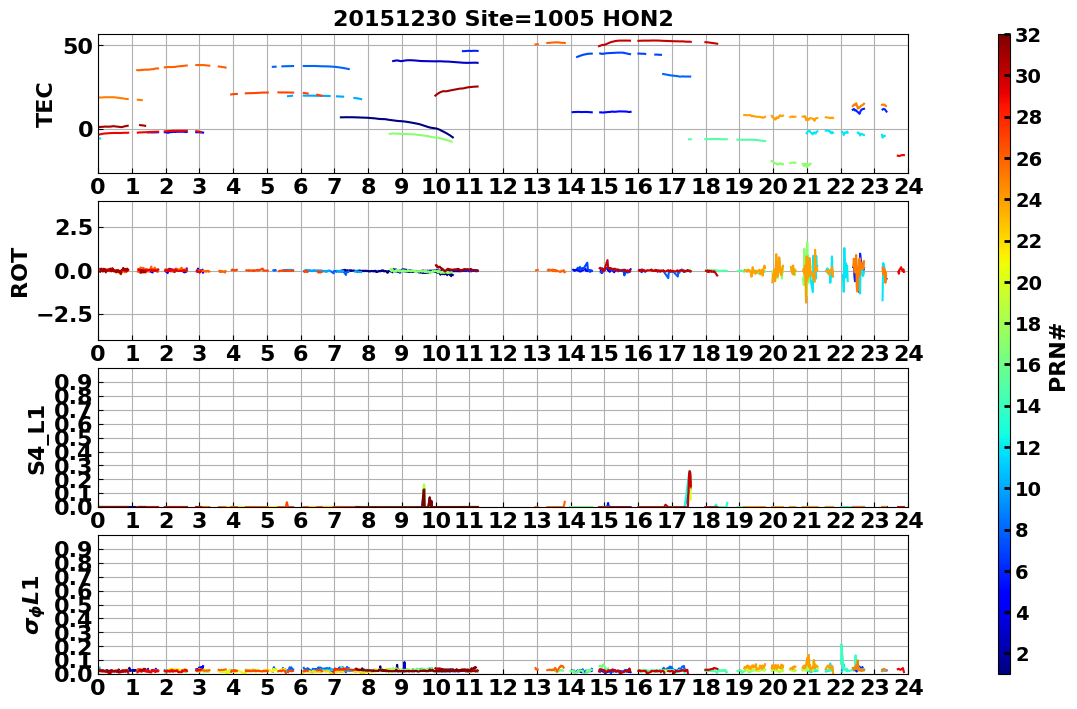The image size is (1077, 709).
Task: Click the large ROT spike near hour 21
Action: coord(806,273)
